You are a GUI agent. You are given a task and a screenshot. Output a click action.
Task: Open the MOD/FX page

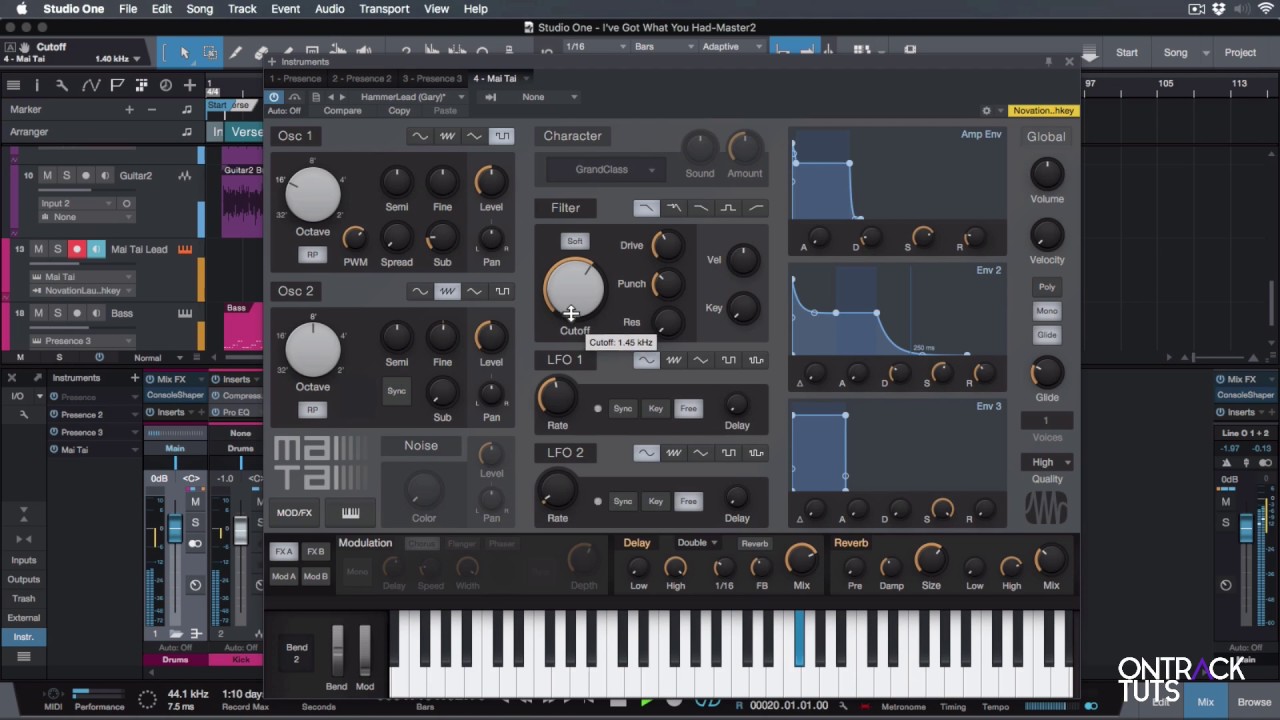click(x=294, y=513)
